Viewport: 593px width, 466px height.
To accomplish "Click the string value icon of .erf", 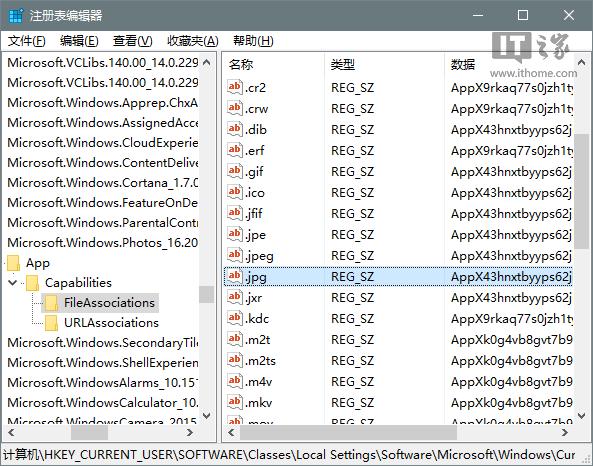I will [234, 150].
